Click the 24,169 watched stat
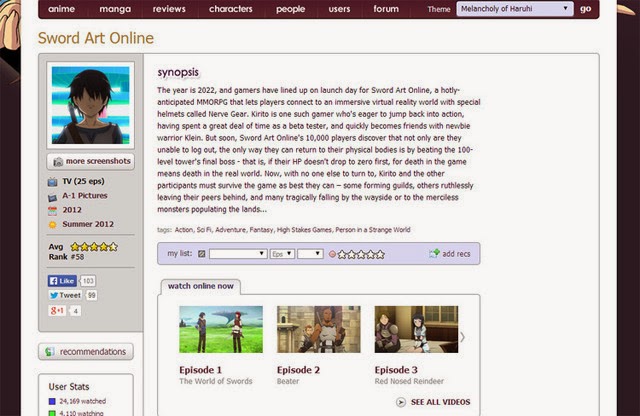Screen dimensions: 640x416 click(x=82, y=401)
